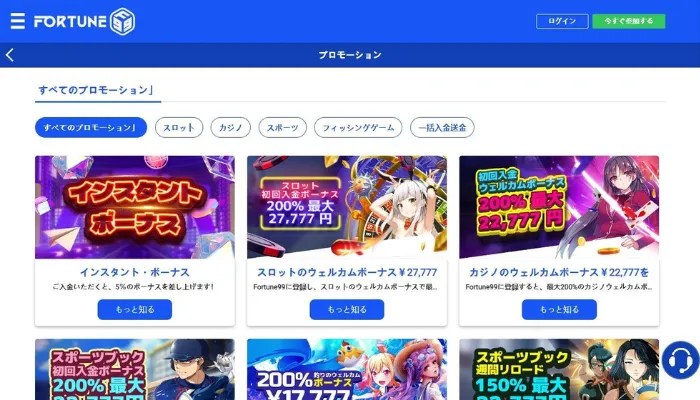Select the すべてのプロモーション underlined tab
This screenshot has height=400, width=700.
[x=98, y=91]
